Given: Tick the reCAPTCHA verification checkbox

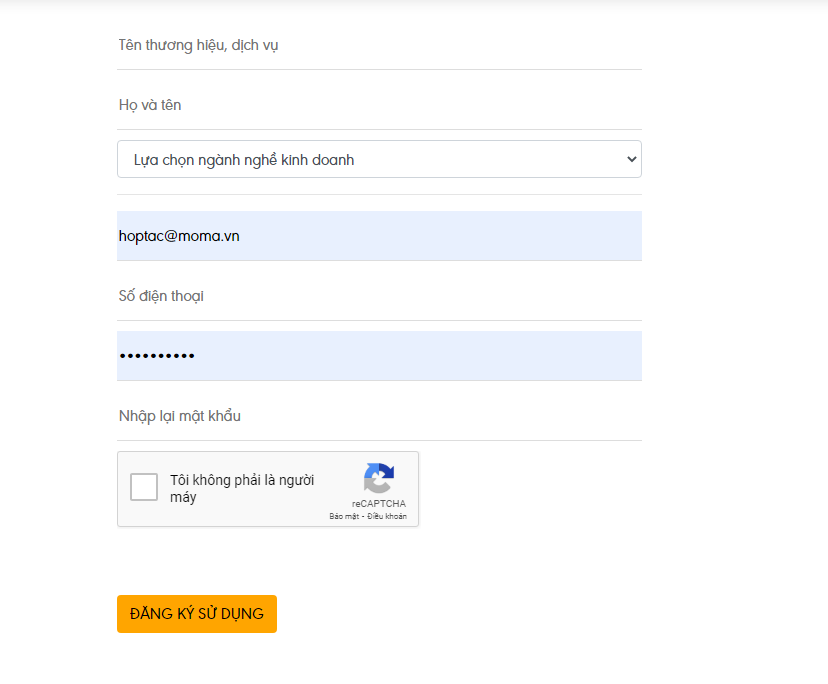Looking at the screenshot, I should click(x=144, y=487).
